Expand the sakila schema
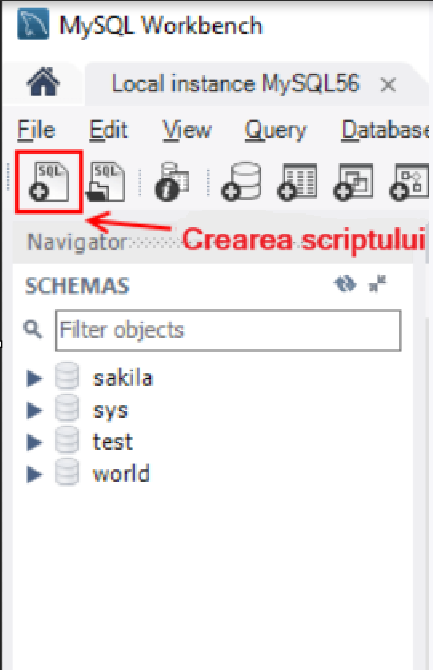This screenshot has width=433, height=670. point(35,378)
